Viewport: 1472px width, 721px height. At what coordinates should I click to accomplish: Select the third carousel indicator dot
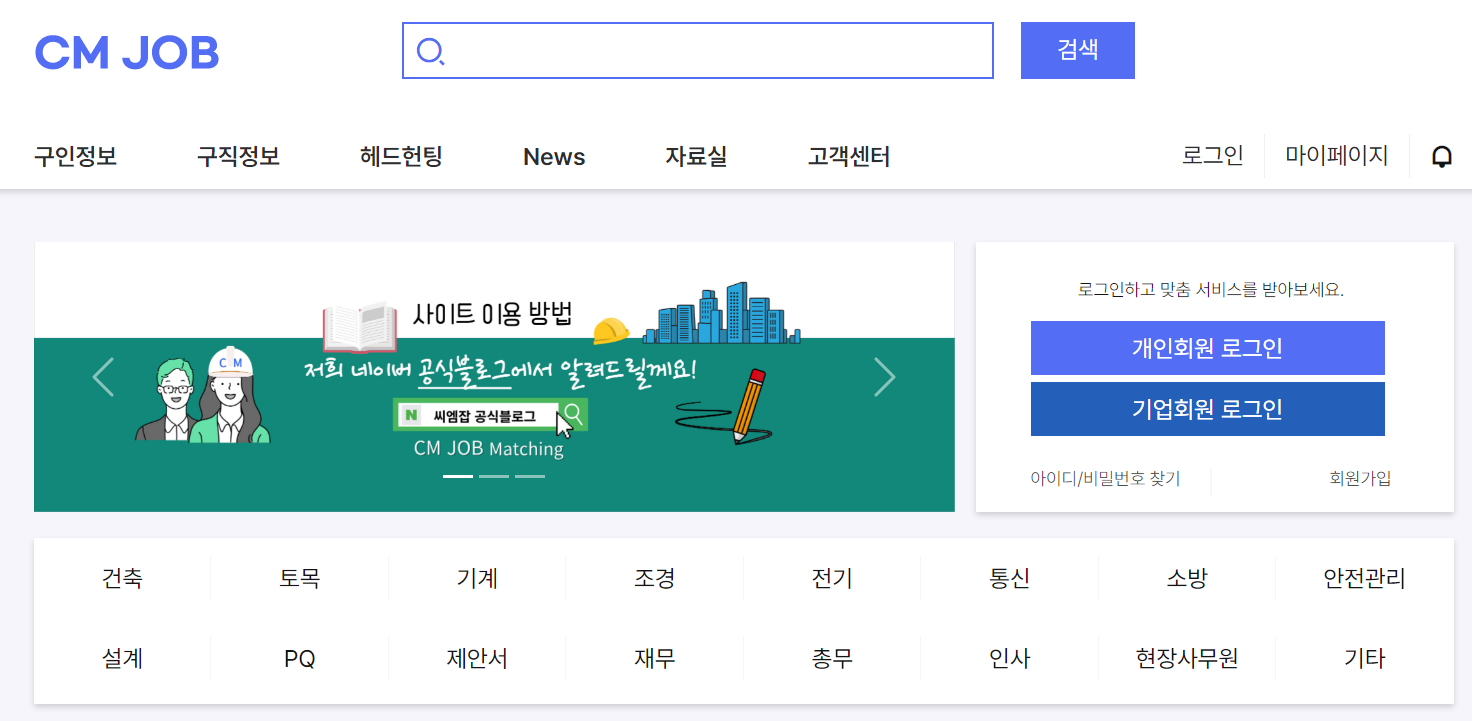(528, 476)
